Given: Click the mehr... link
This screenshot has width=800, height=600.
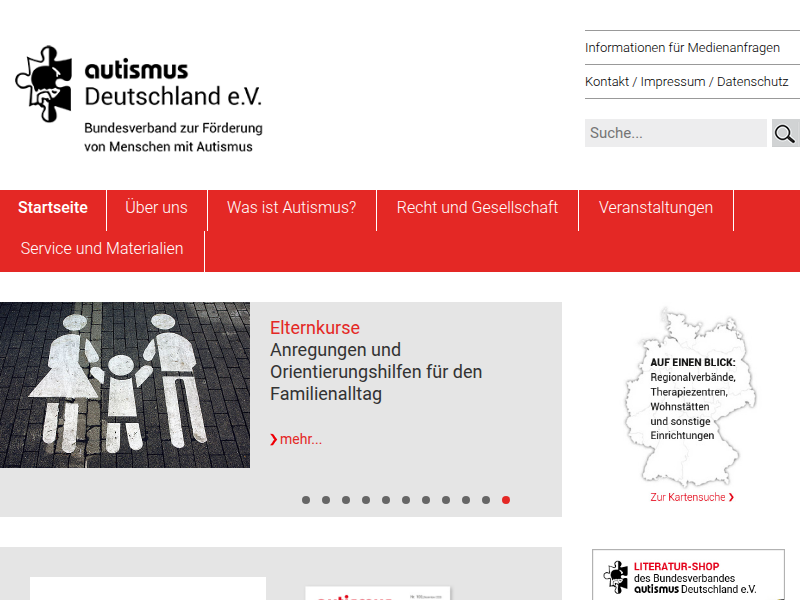Looking at the screenshot, I should pos(296,439).
